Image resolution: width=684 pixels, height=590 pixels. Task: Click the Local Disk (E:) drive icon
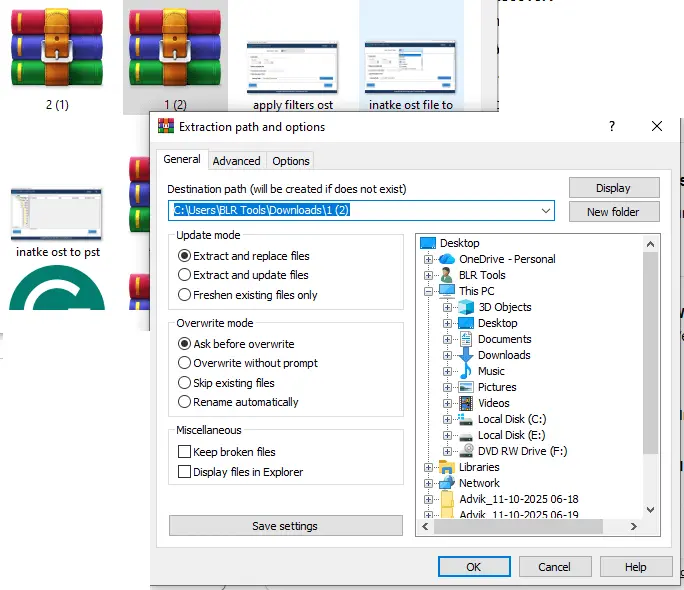(x=466, y=437)
